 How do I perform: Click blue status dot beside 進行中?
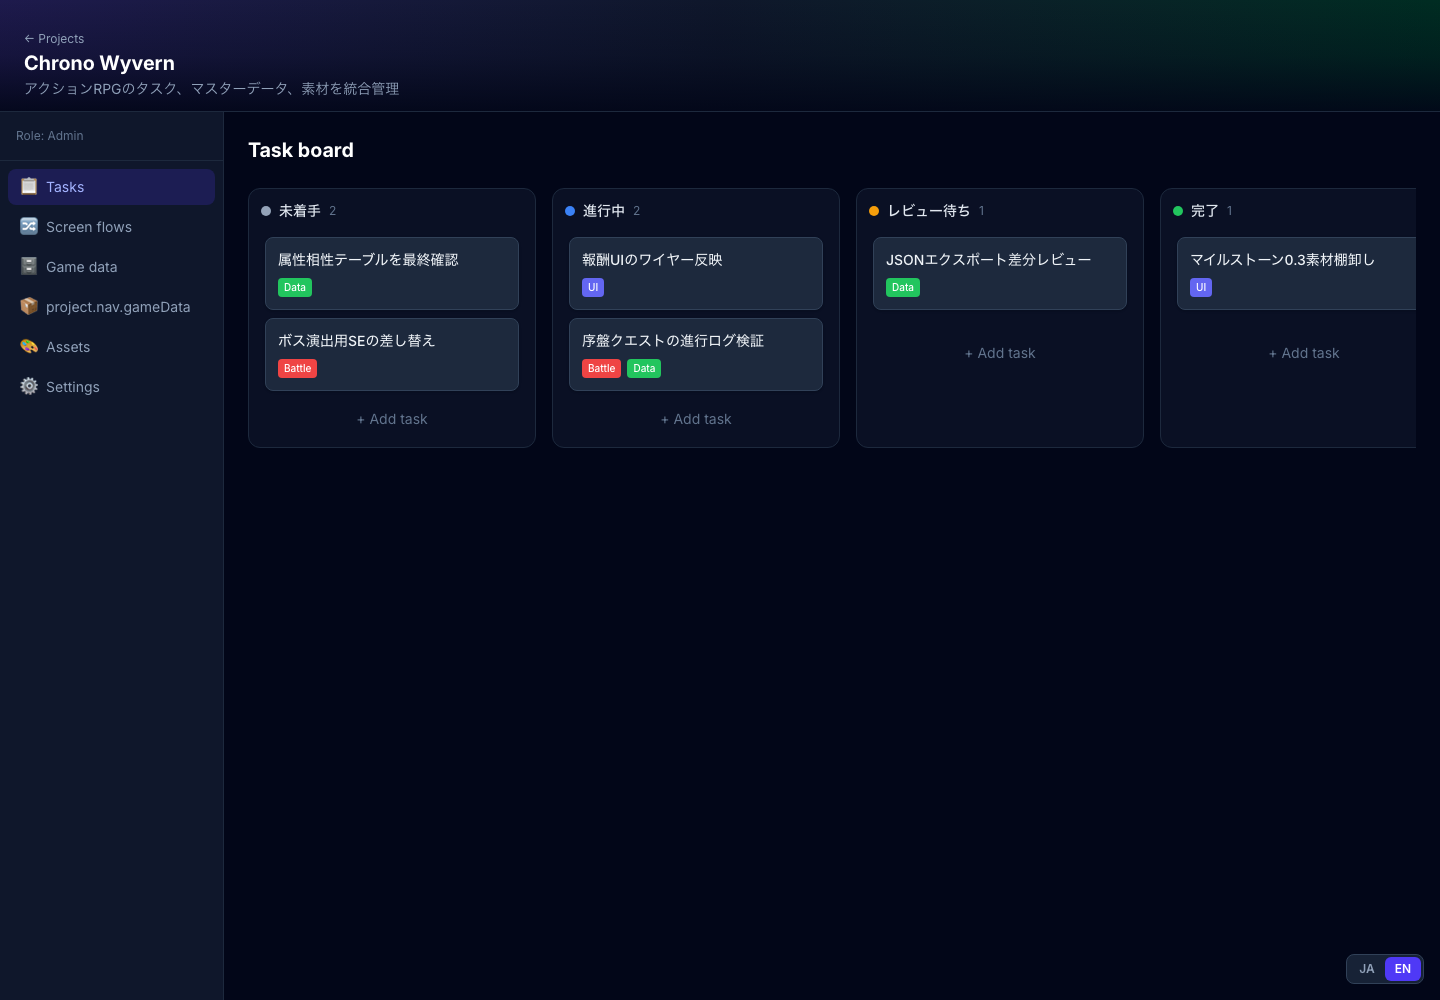(570, 211)
